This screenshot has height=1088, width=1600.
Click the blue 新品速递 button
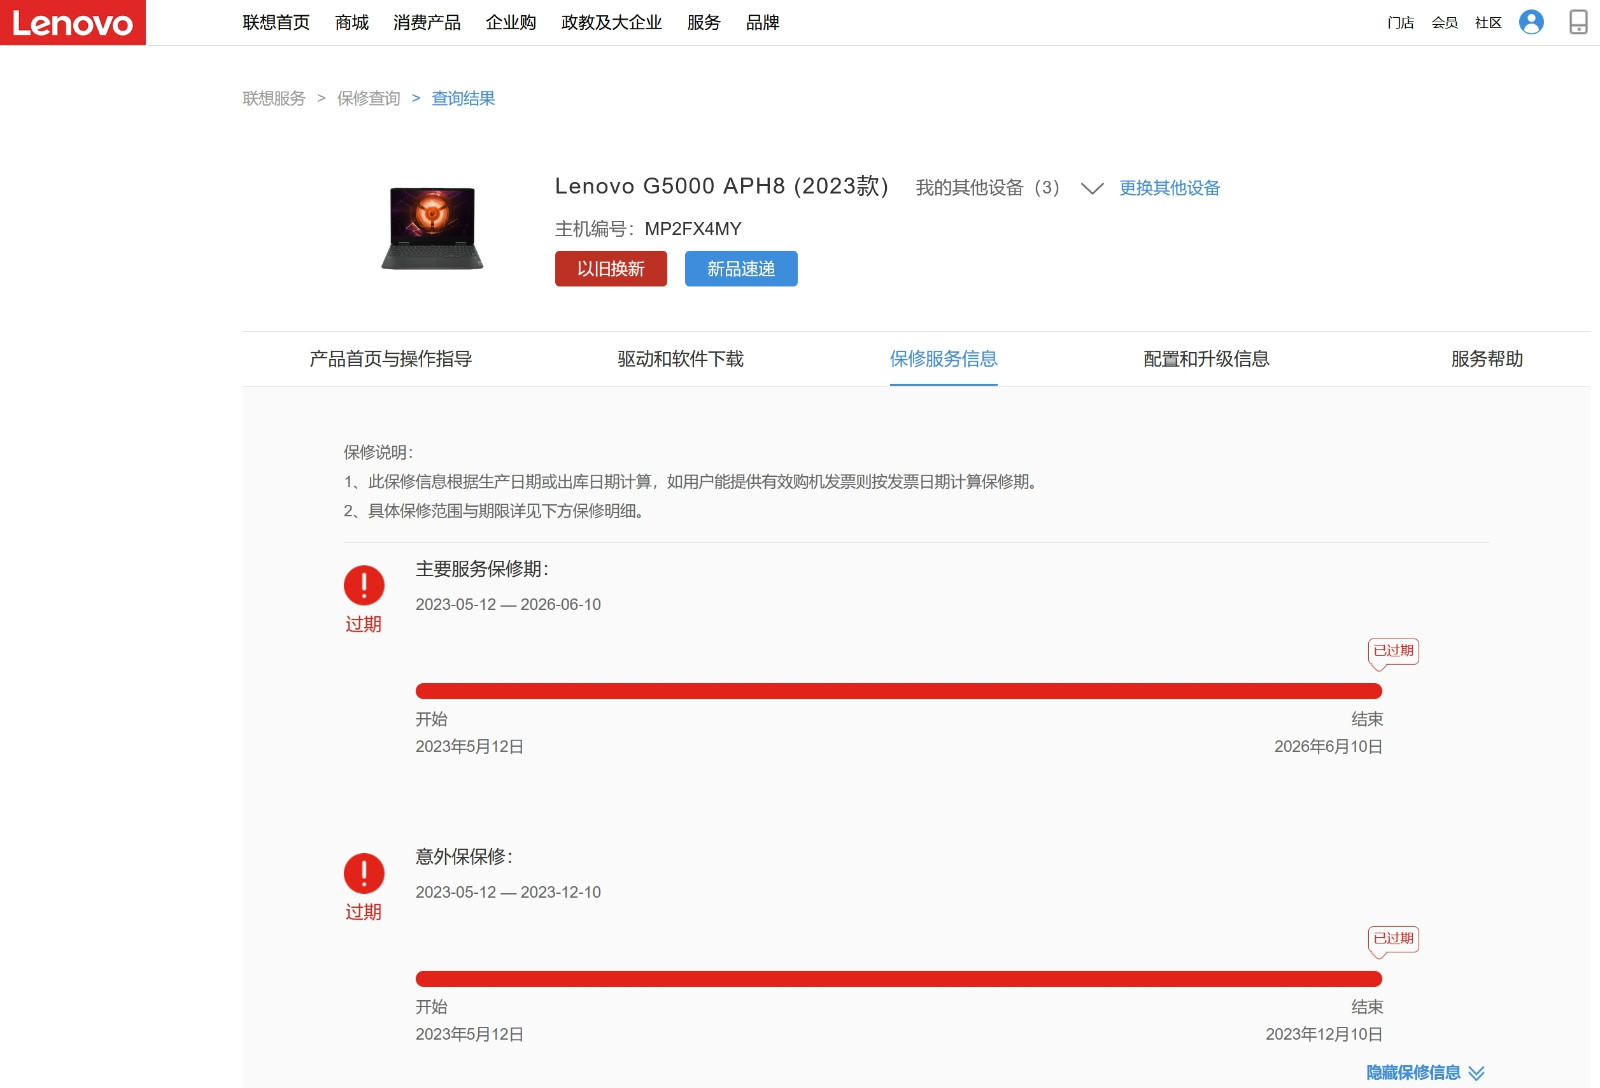point(741,269)
